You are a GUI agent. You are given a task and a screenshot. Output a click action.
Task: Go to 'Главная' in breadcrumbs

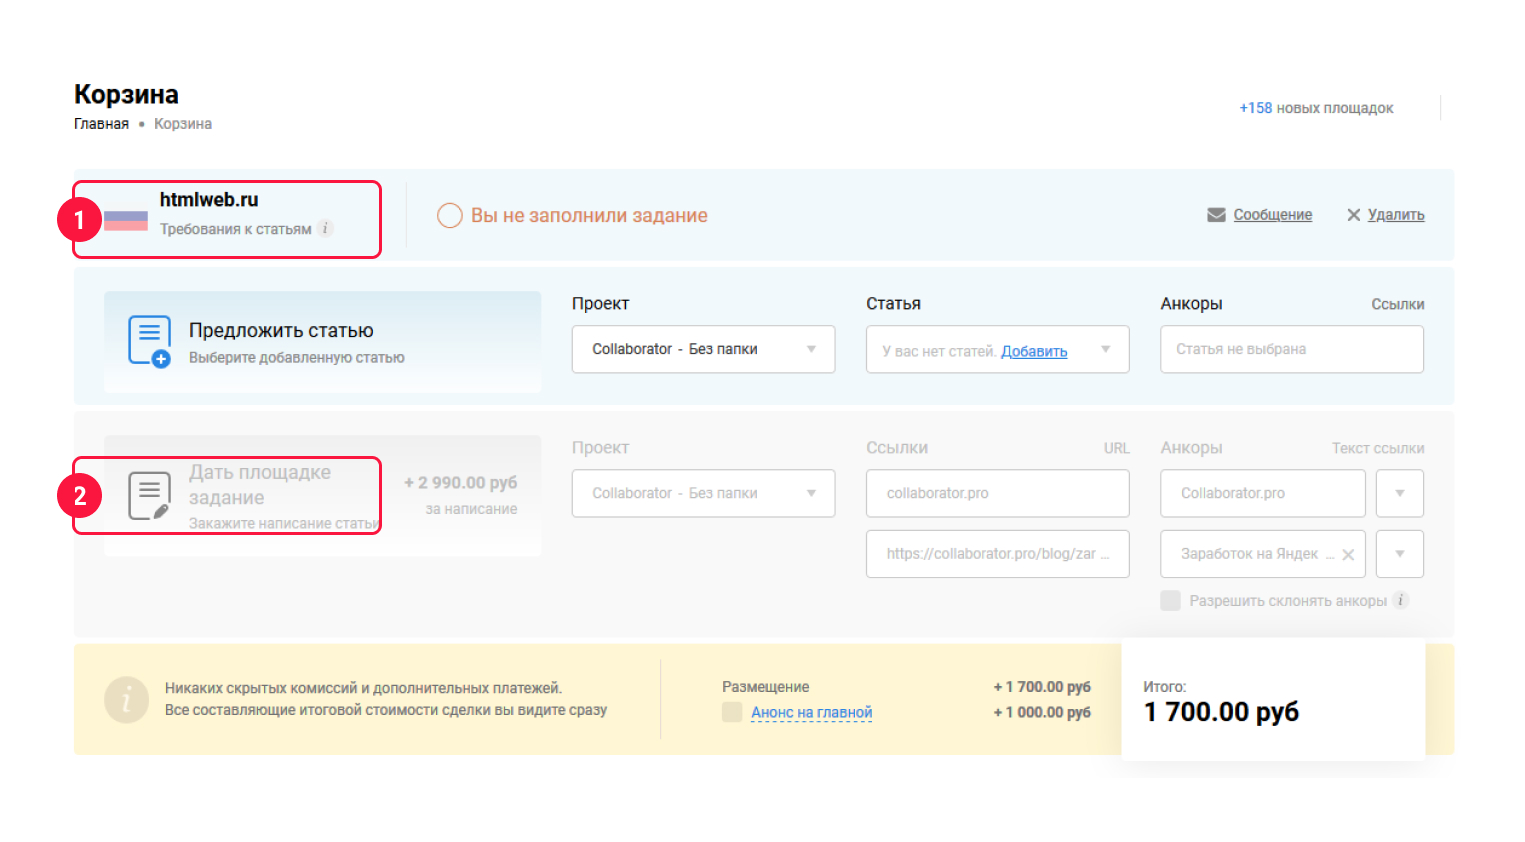pyautogui.click(x=101, y=124)
